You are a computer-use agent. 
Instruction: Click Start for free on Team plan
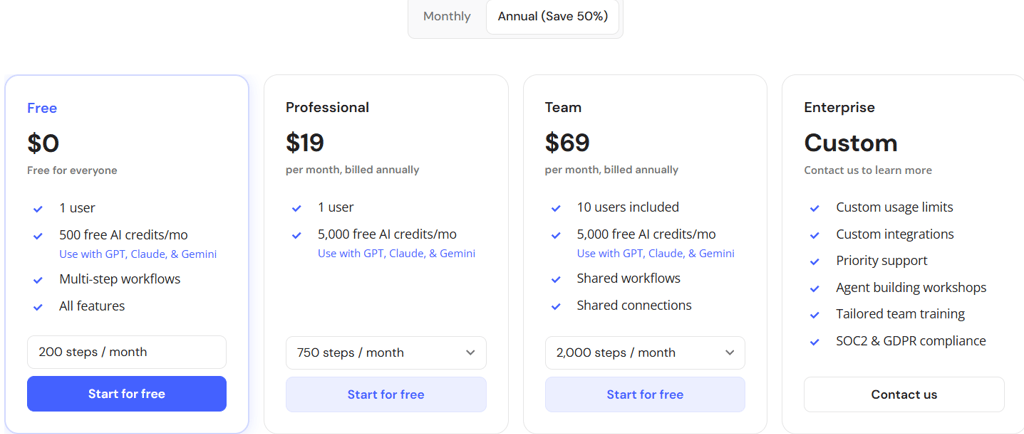click(645, 395)
